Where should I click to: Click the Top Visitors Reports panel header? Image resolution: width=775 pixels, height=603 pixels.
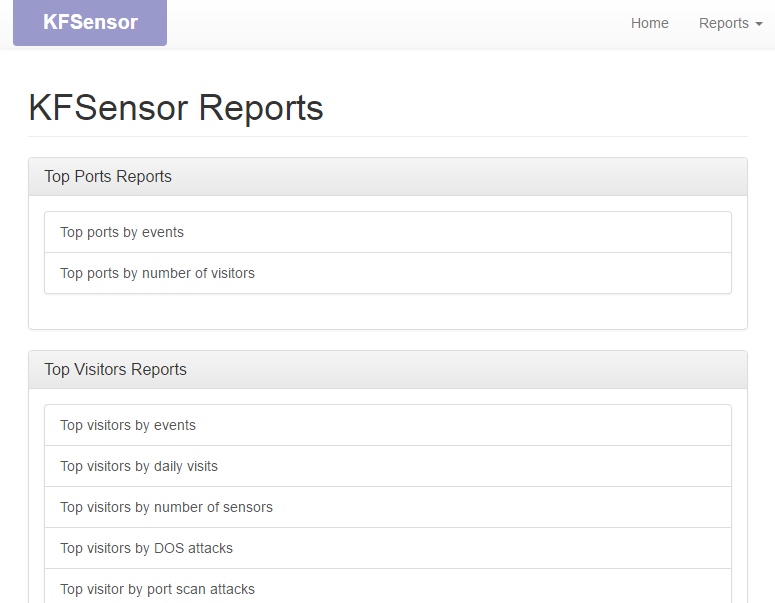(388, 370)
